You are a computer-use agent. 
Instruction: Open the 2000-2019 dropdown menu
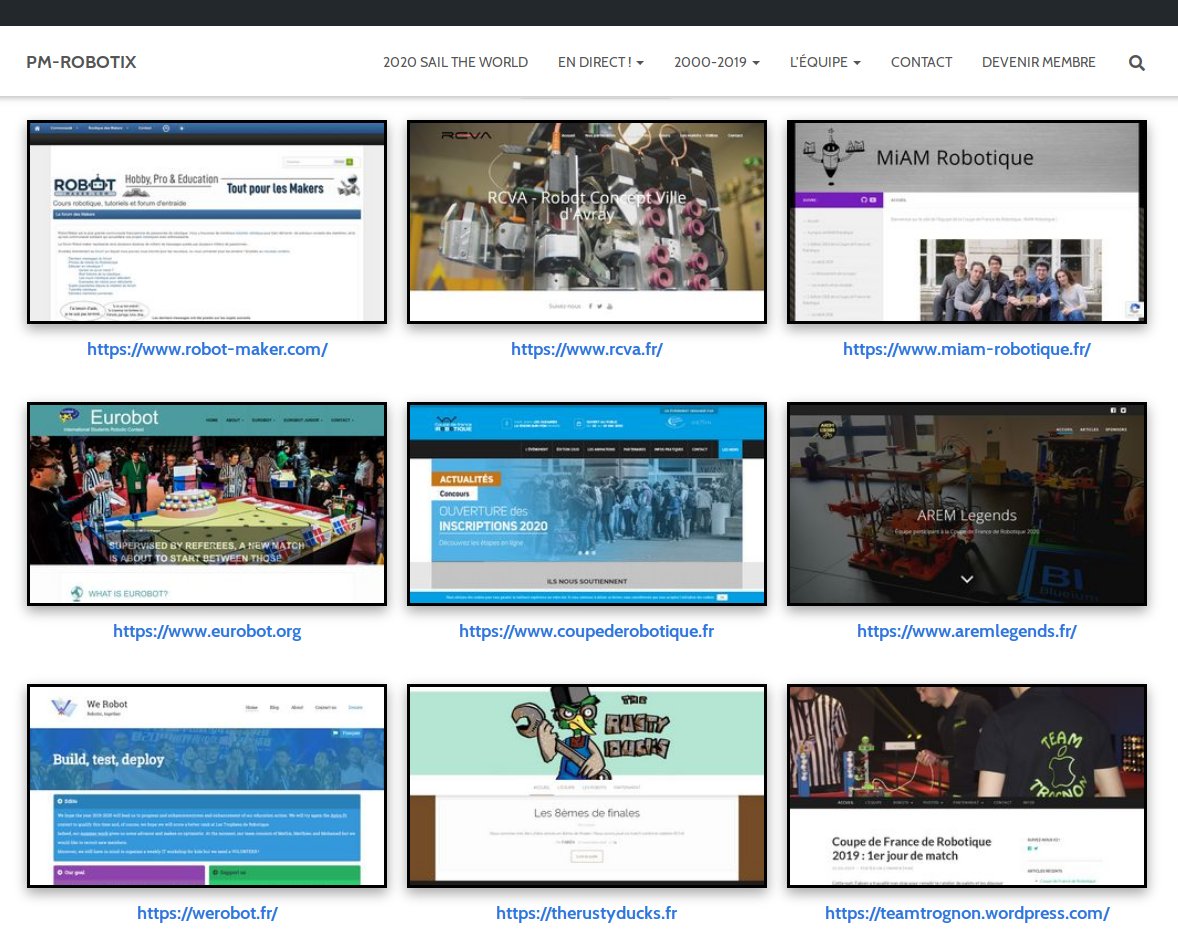pos(716,62)
